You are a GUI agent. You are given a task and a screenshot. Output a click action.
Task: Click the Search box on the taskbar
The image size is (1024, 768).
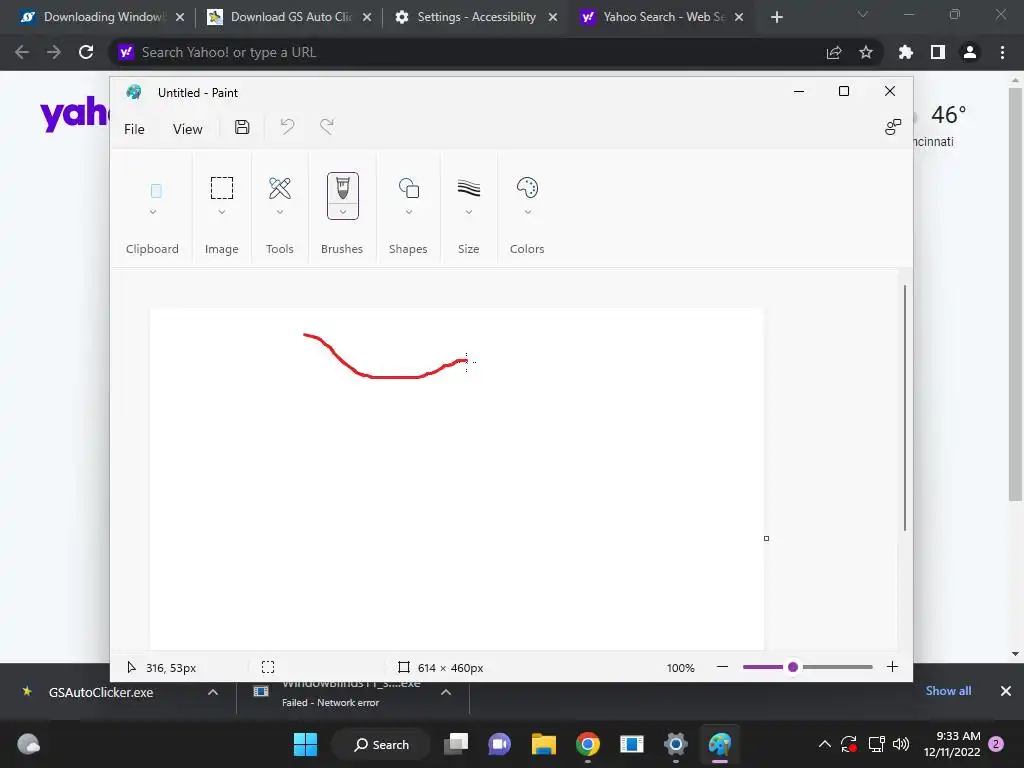[381, 744]
